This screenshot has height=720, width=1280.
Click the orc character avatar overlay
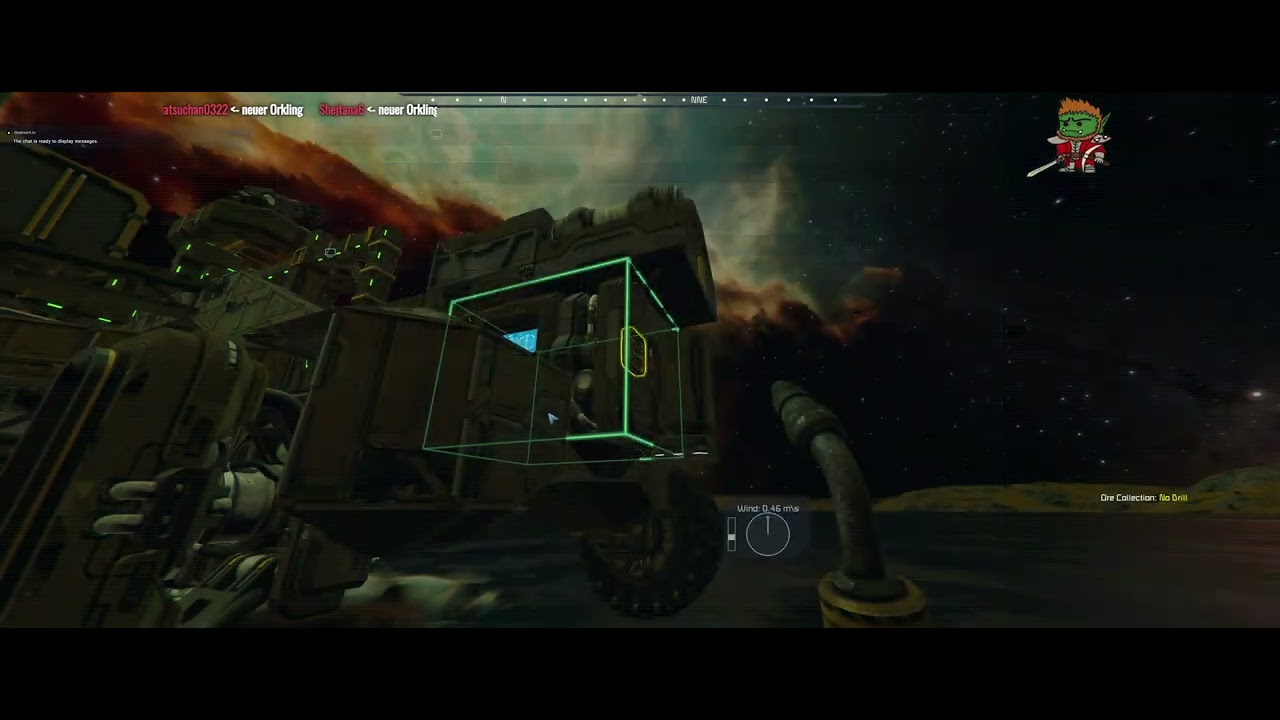[x=1070, y=137]
